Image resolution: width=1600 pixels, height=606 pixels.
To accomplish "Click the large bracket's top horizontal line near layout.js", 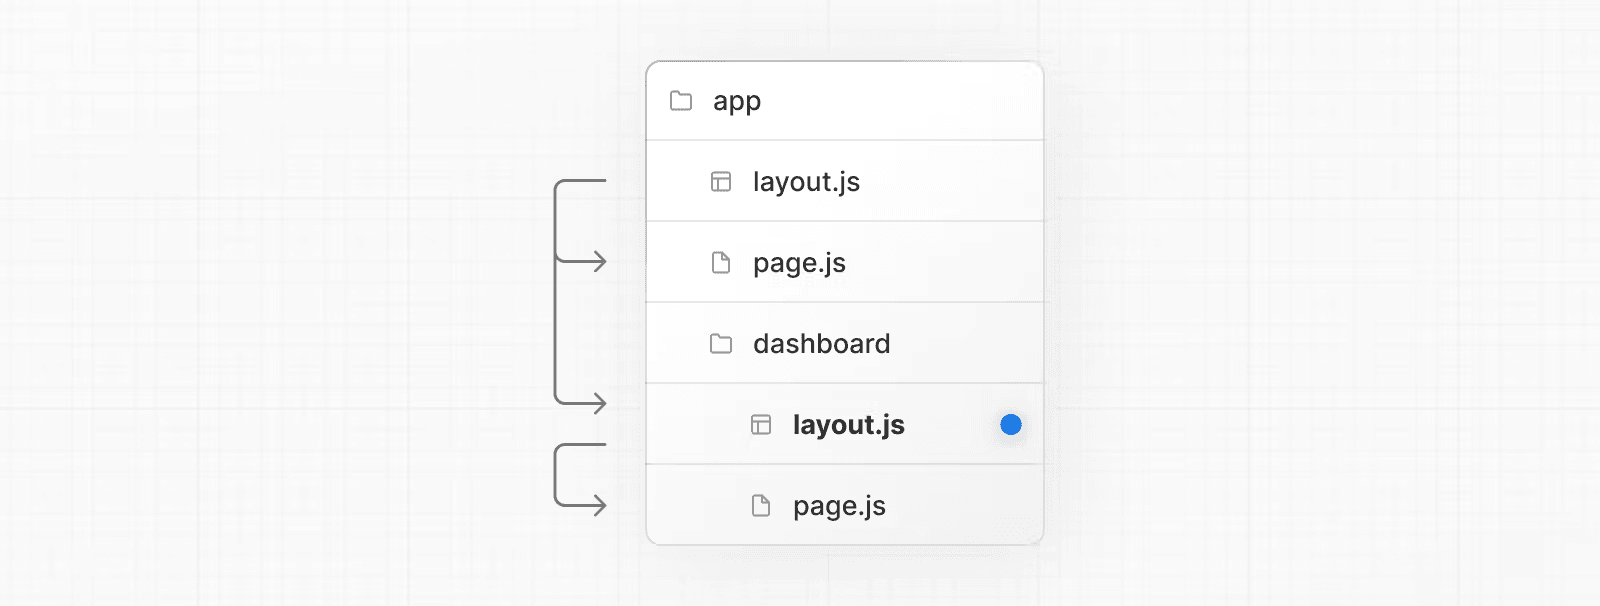I will pyautogui.click(x=583, y=181).
